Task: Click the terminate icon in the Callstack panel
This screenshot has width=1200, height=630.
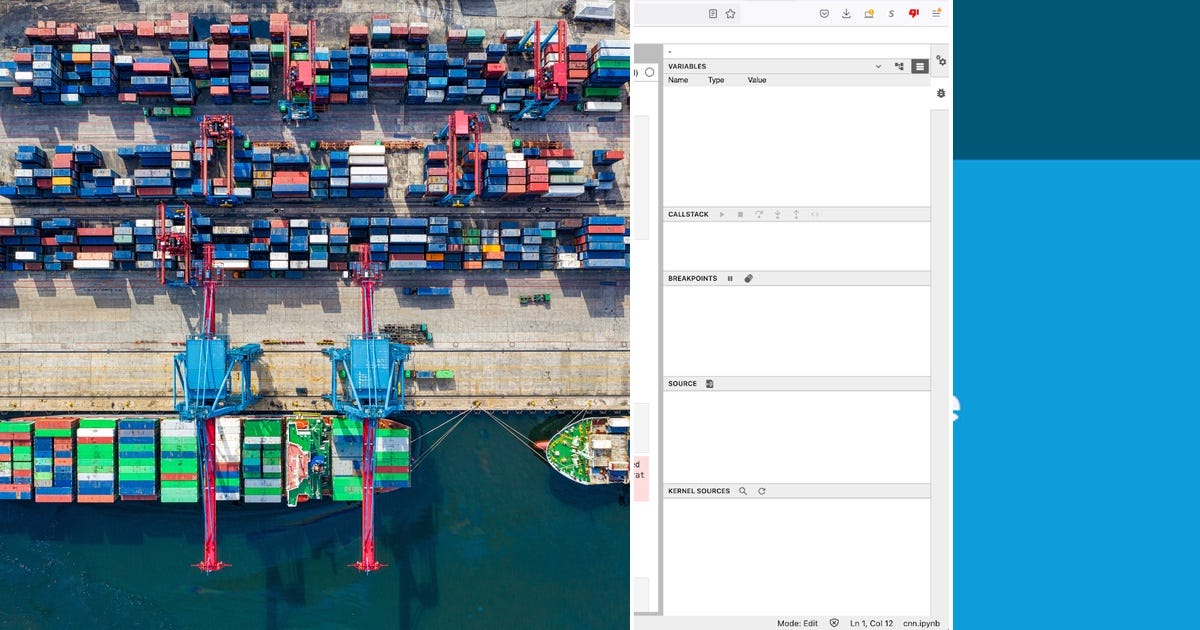Action: tap(741, 214)
